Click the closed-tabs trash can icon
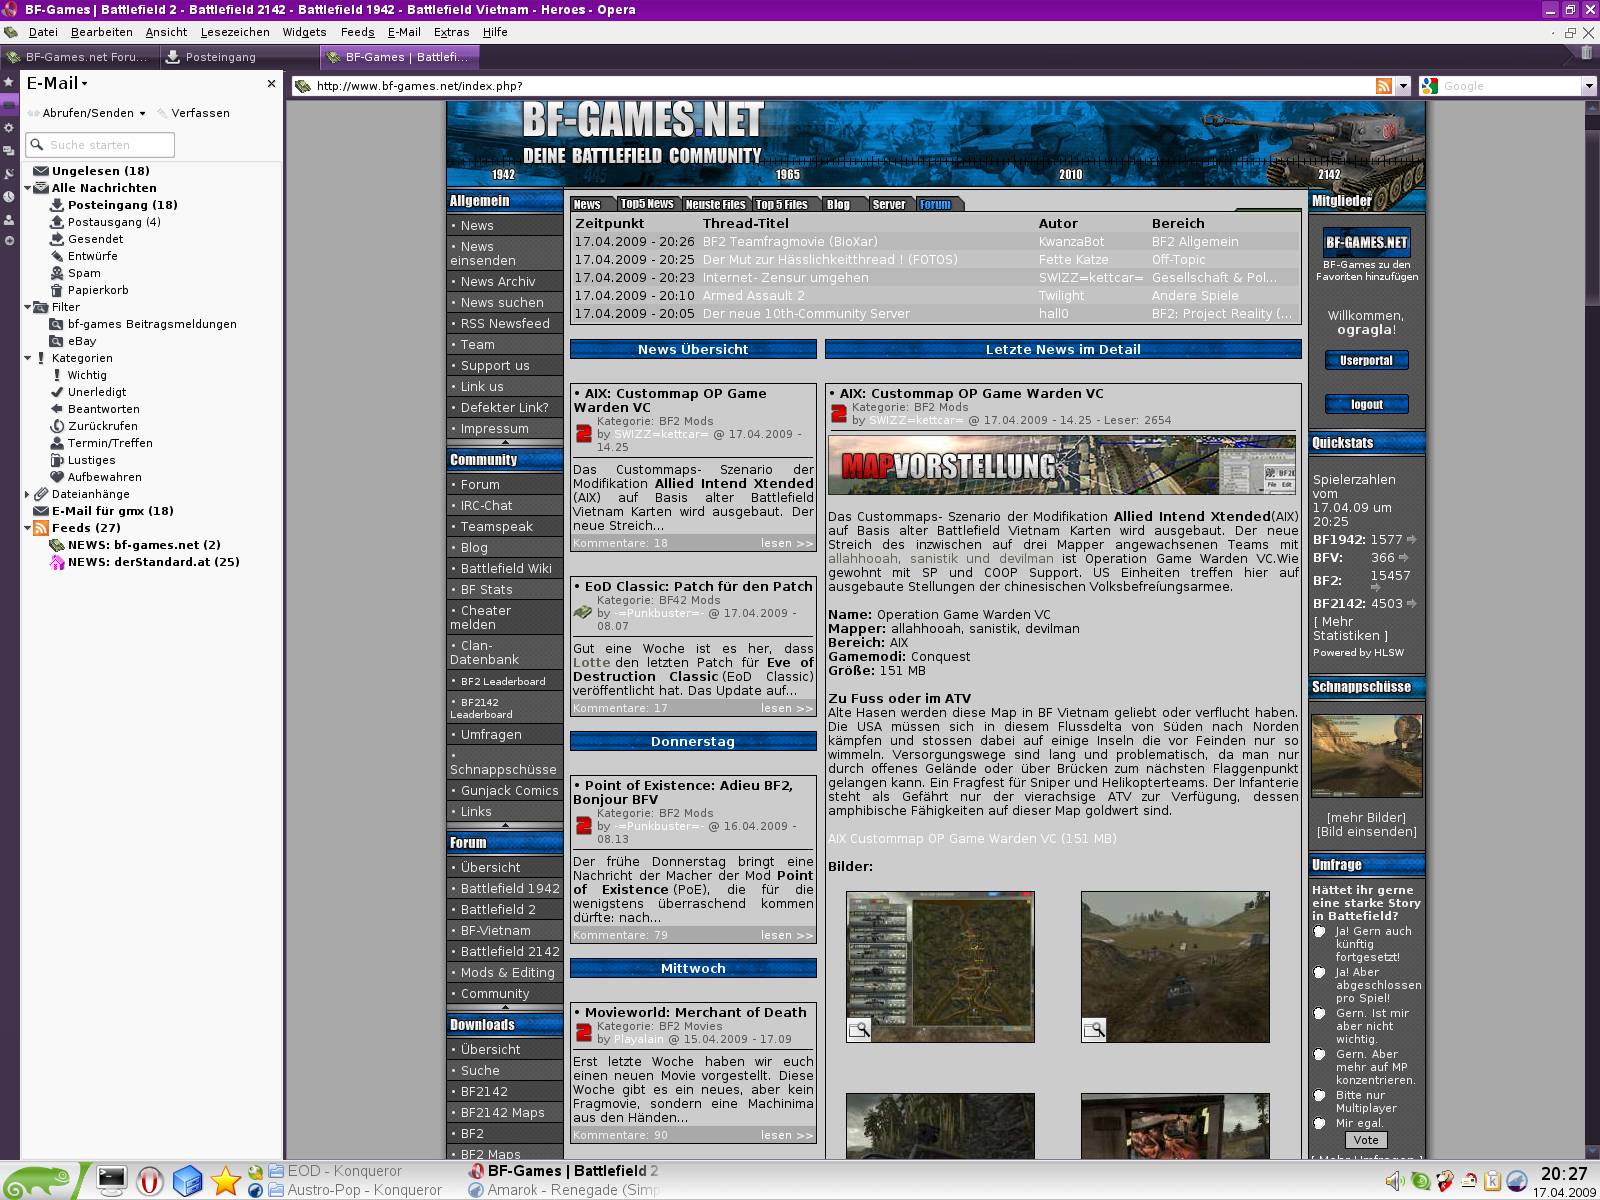Viewport: 1600px width, 1200px height. click(x=1587, y=55)
